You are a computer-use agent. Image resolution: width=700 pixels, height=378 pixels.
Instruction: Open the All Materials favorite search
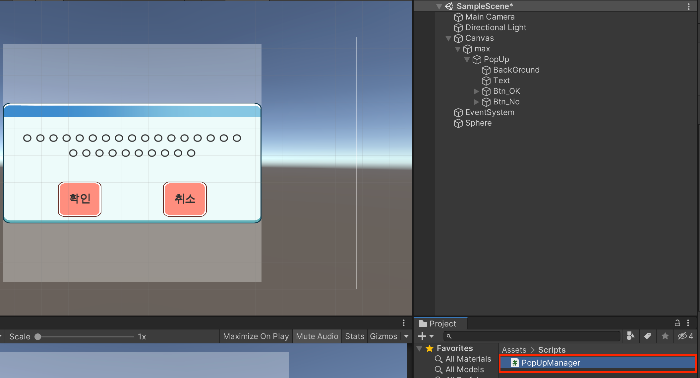click(468, 359)
